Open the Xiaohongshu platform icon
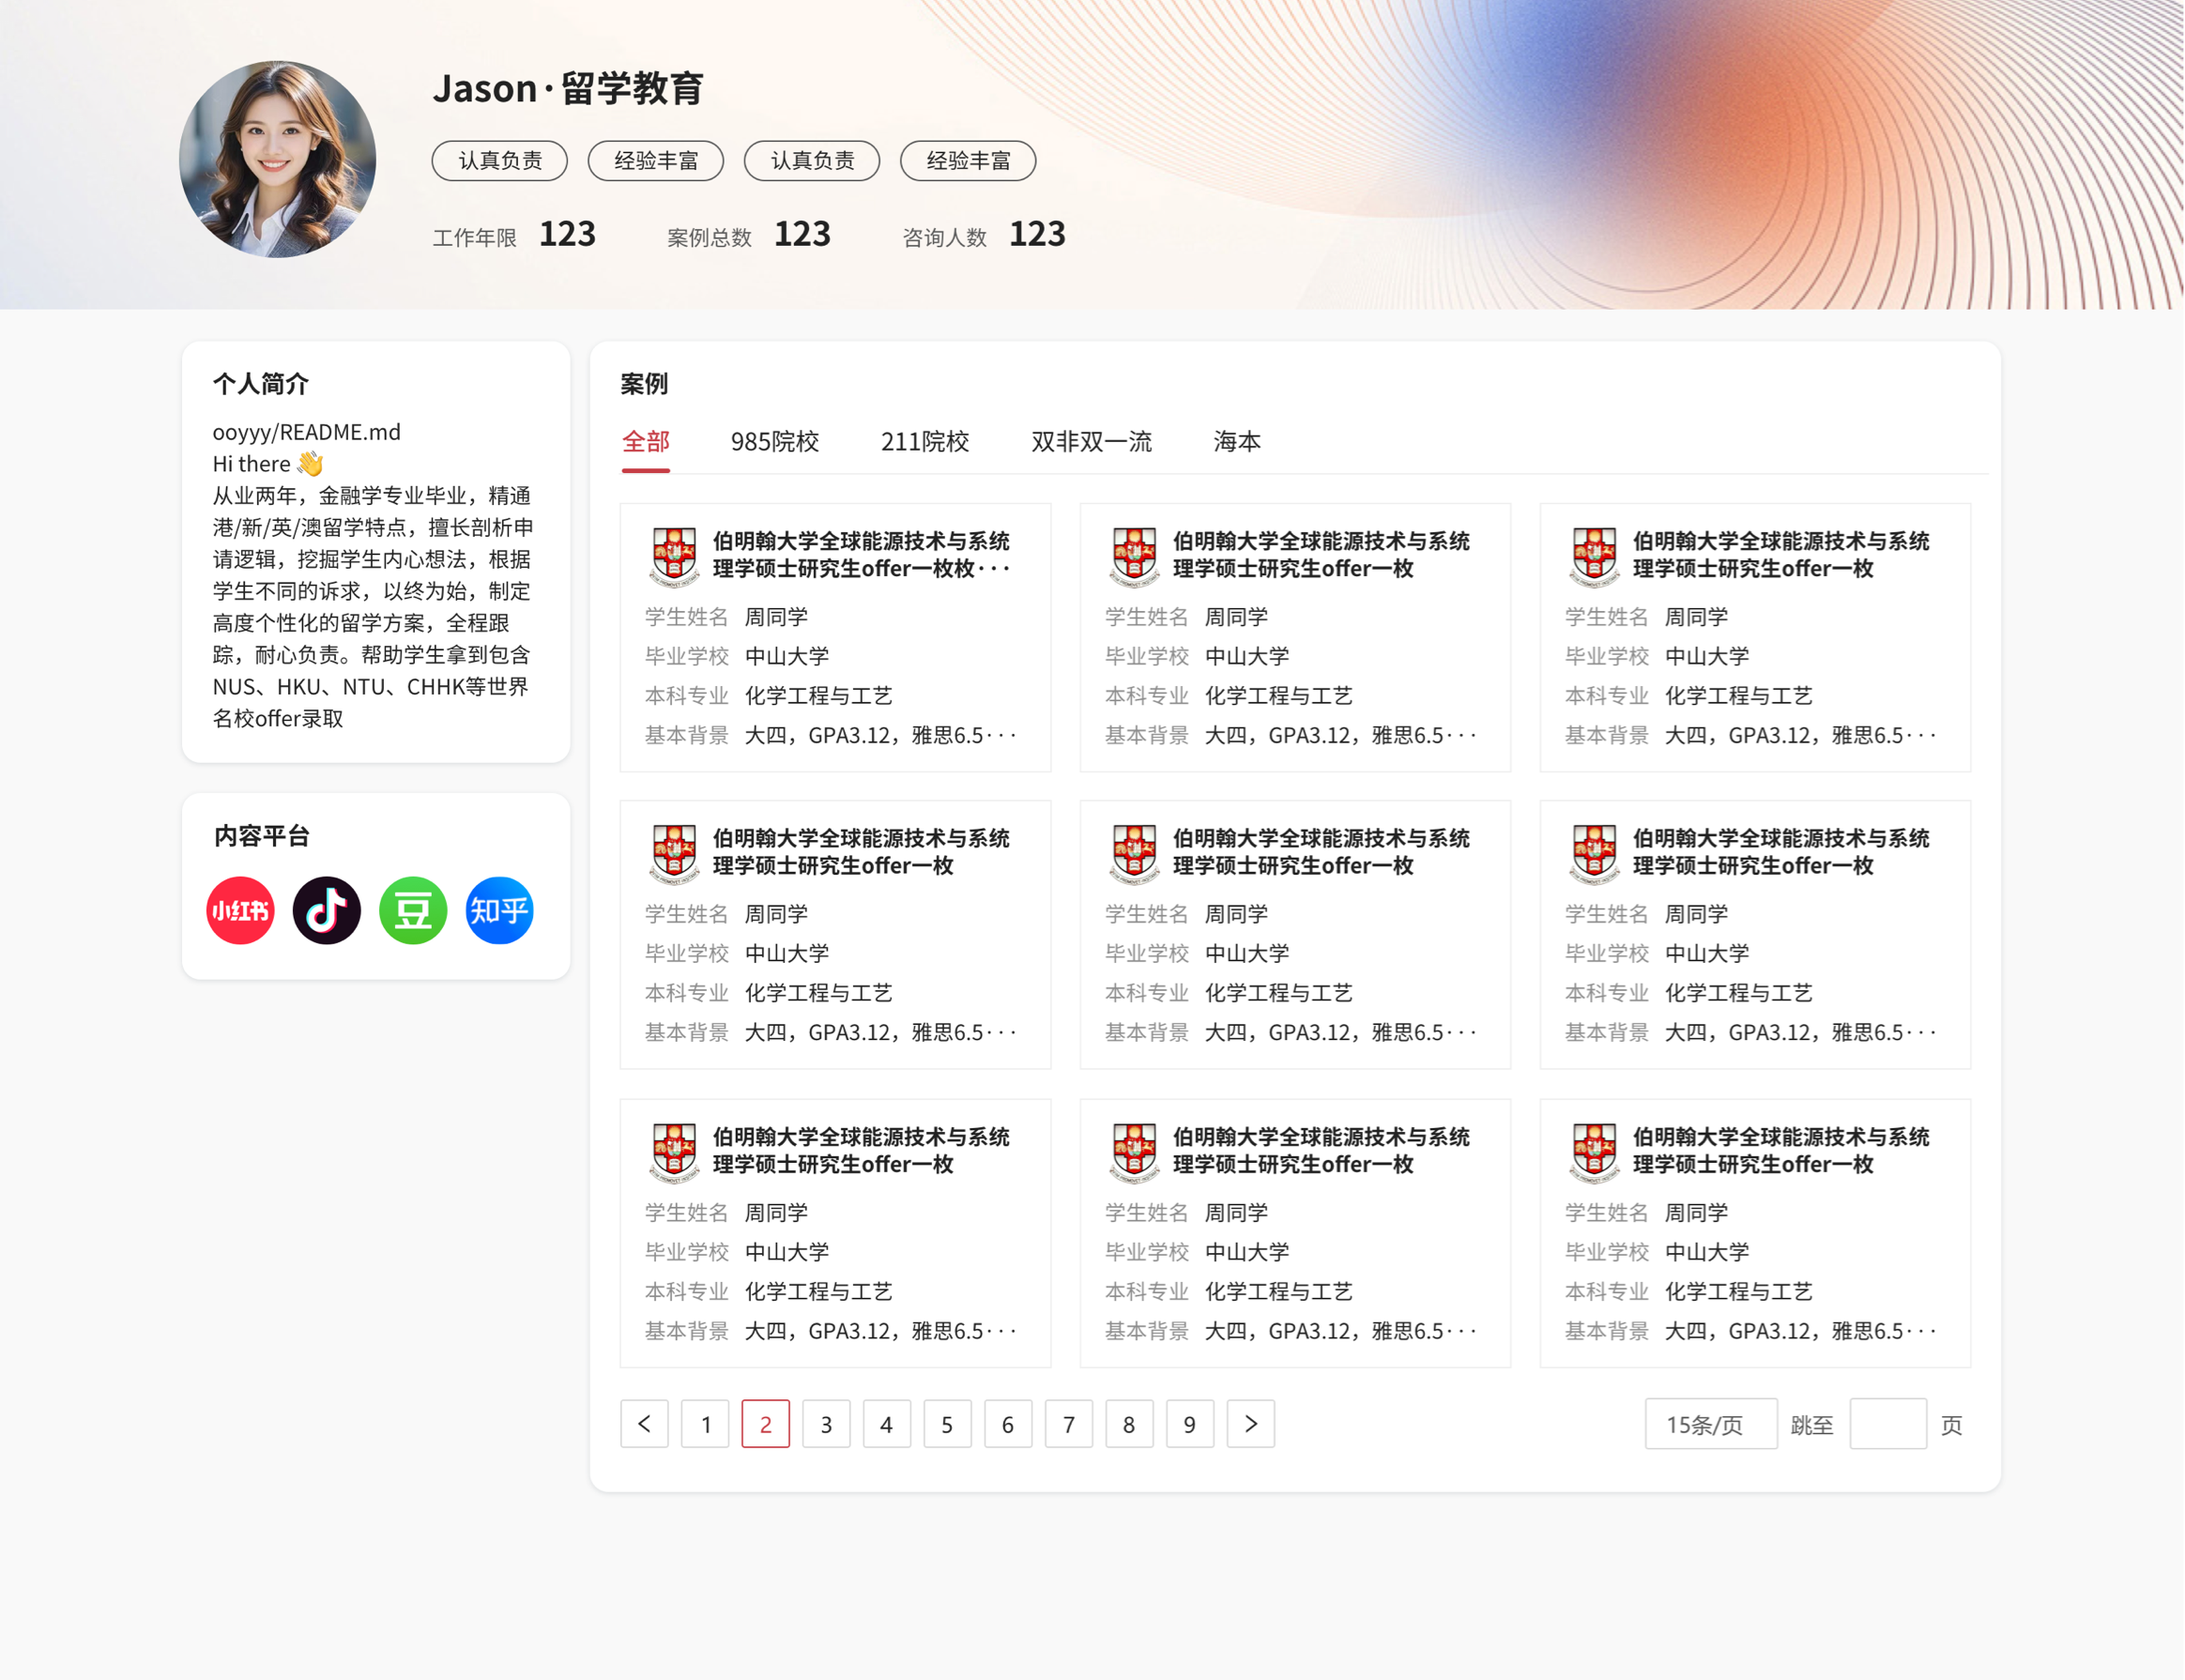2185x1680 pixels. point(240,911)
